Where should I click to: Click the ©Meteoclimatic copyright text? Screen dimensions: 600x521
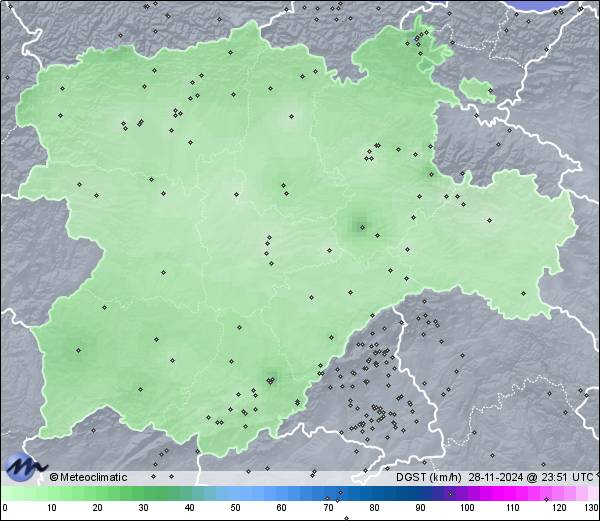click(88, 477)
